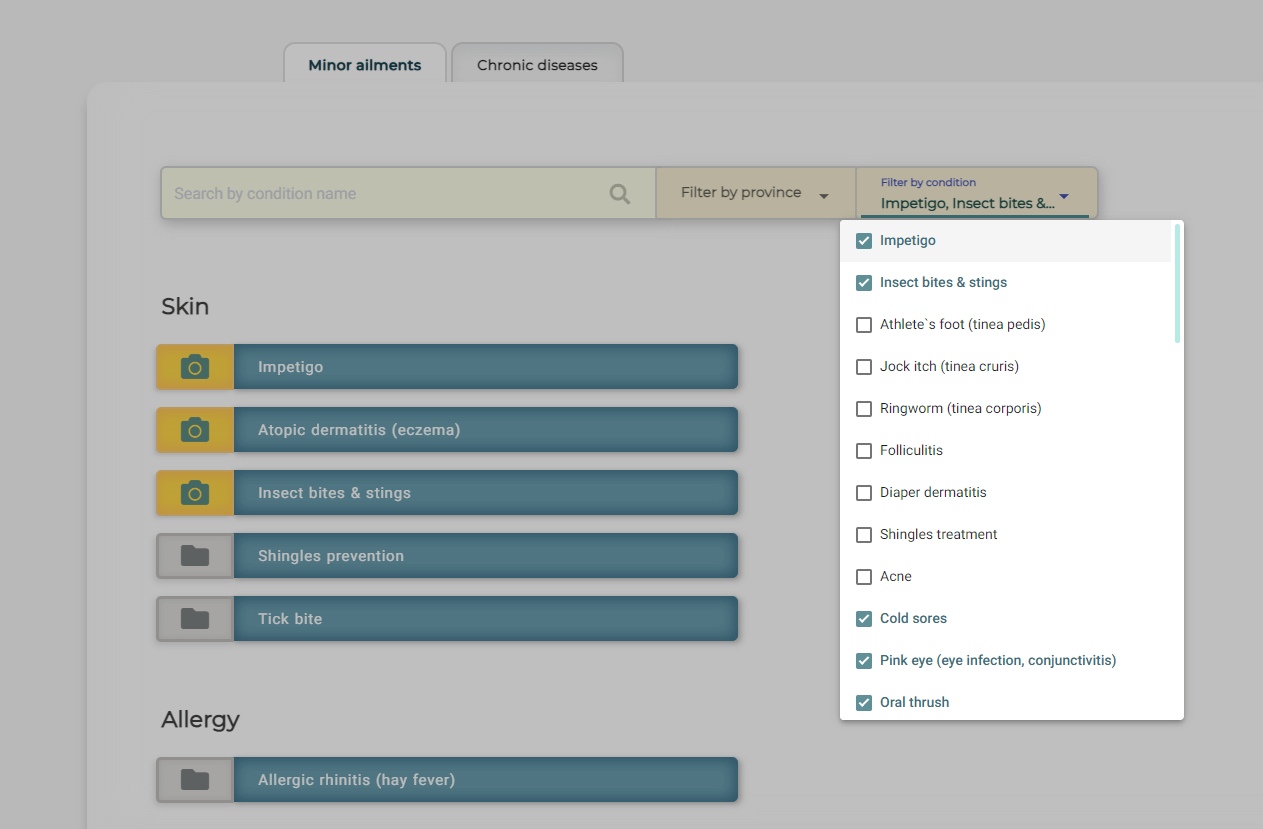This screenshot has width=1263, height=829.
Task: Enable the Acne filter checkbox
Action: coord(863,576)
